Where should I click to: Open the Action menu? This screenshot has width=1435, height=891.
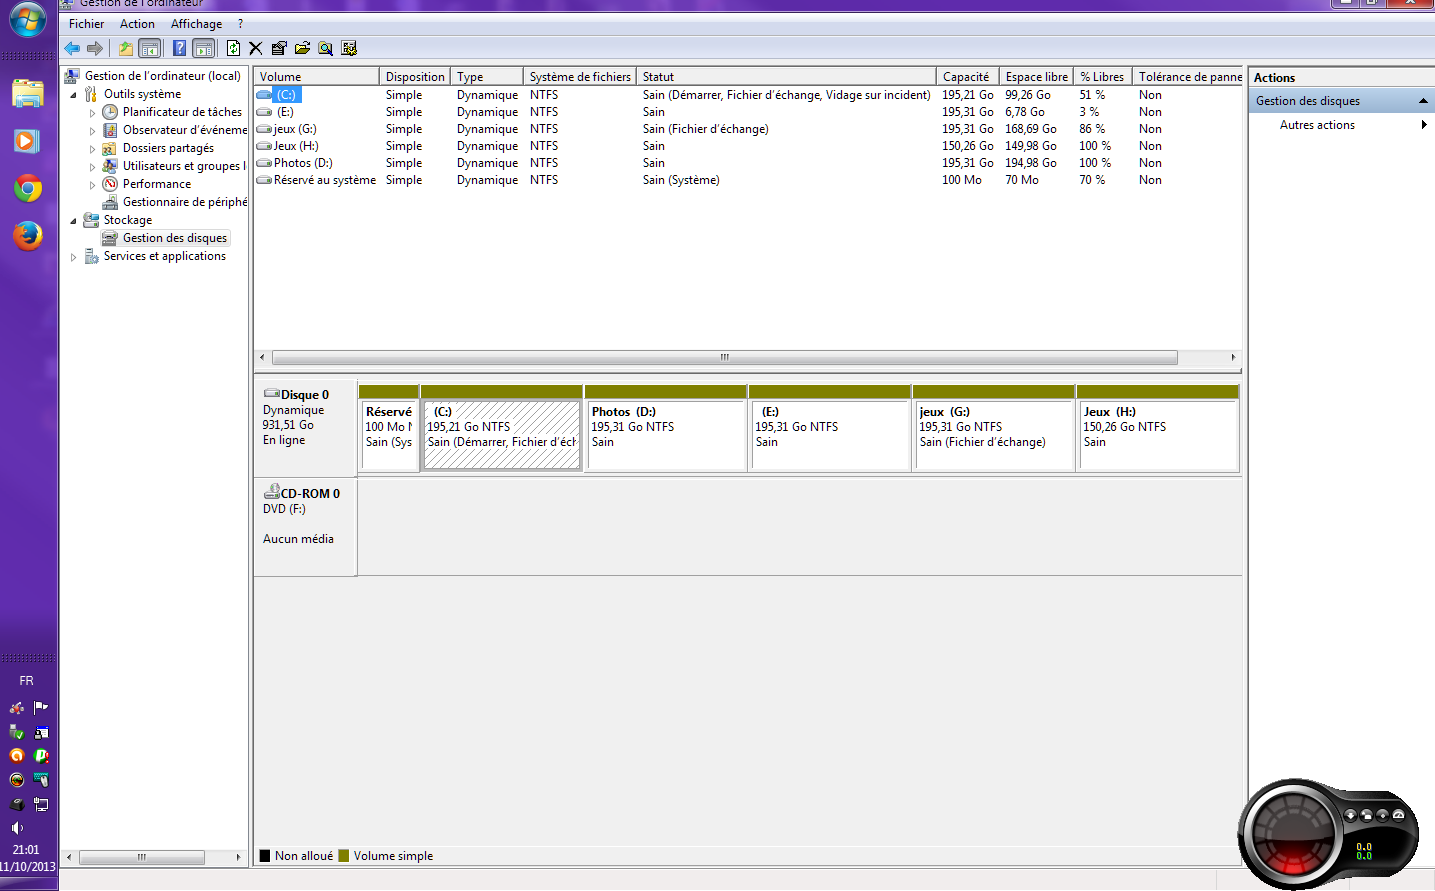tap(137, 24)
